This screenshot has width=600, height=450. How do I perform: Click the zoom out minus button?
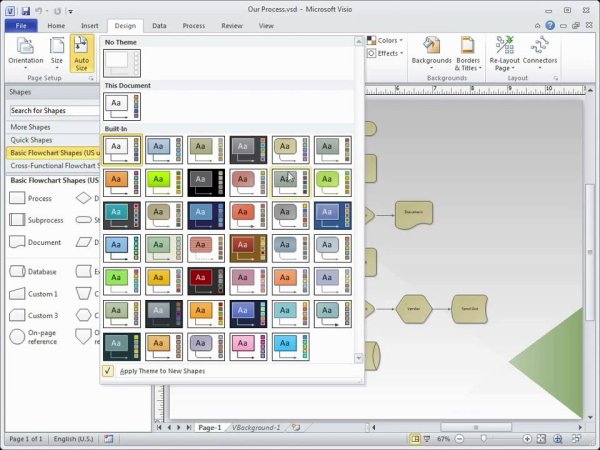[460, 439]
